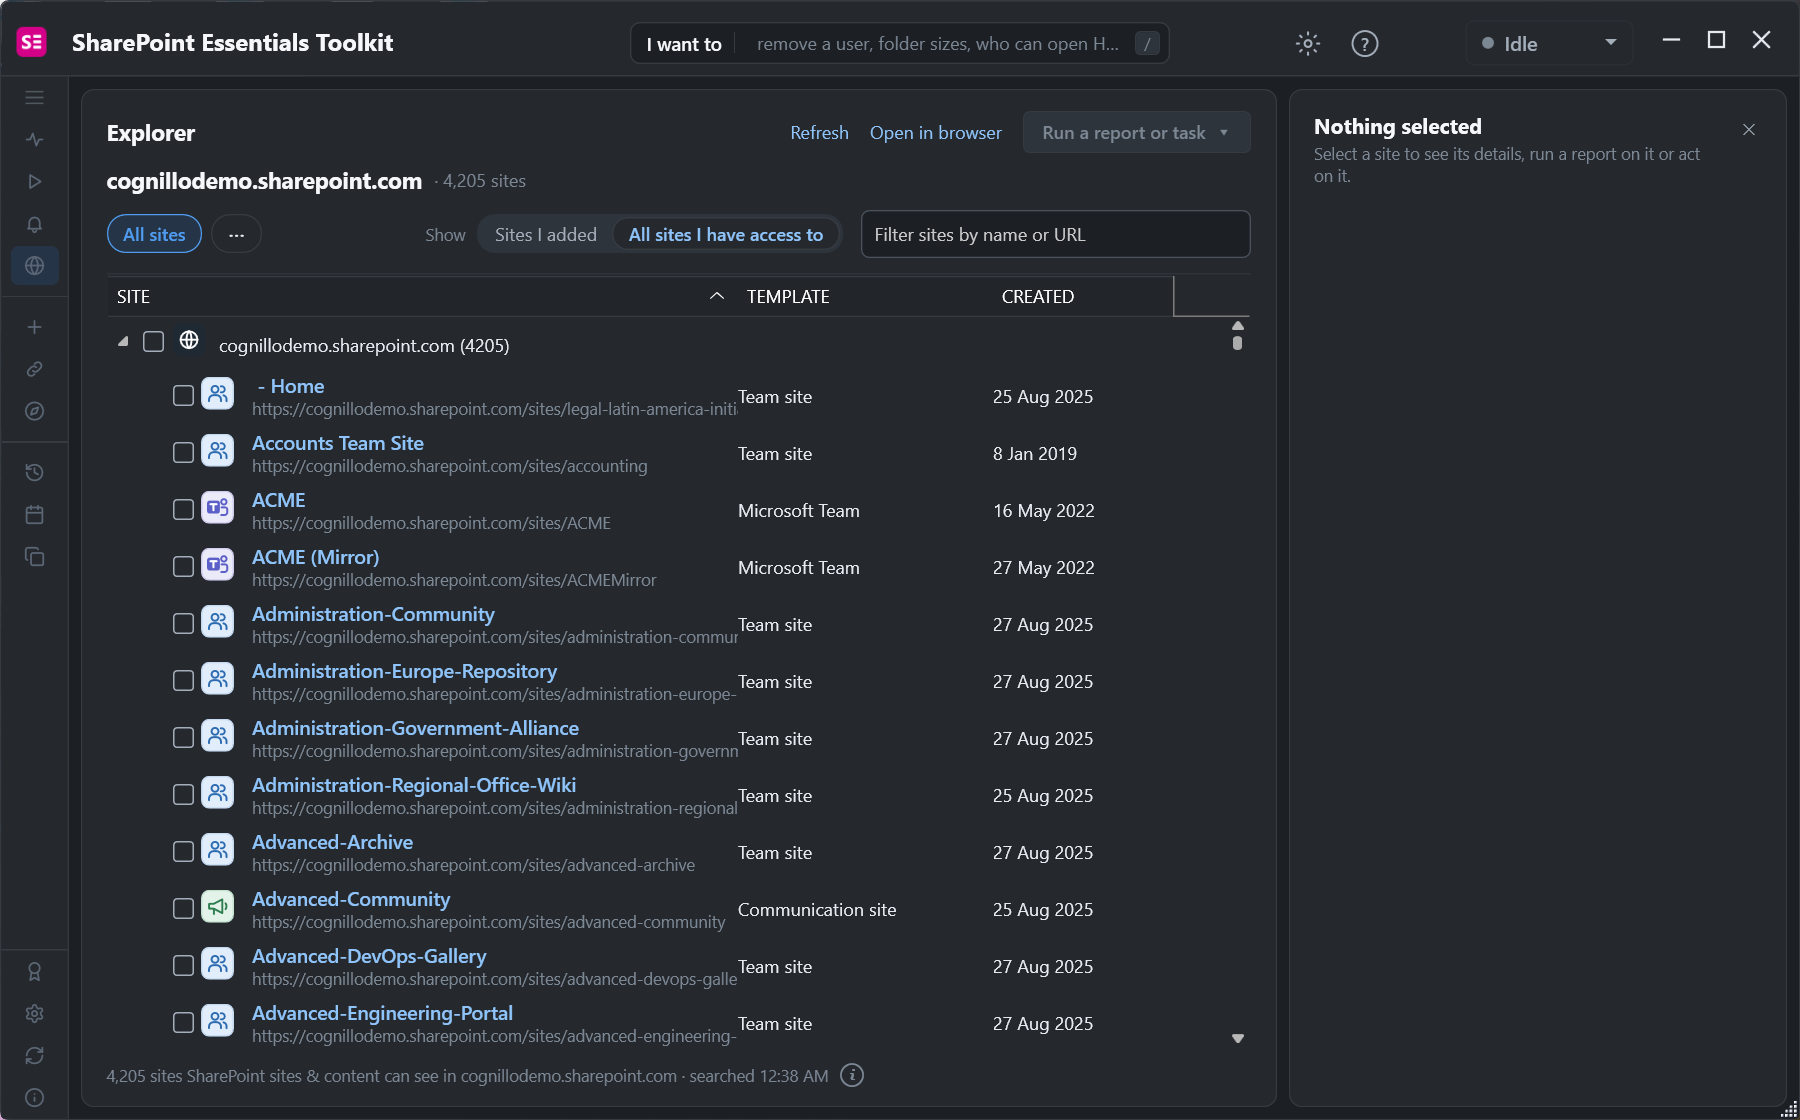Select All sites I have access to
The width and height of the screenshot is (1800, 1120).
click(x=726, y=234)
